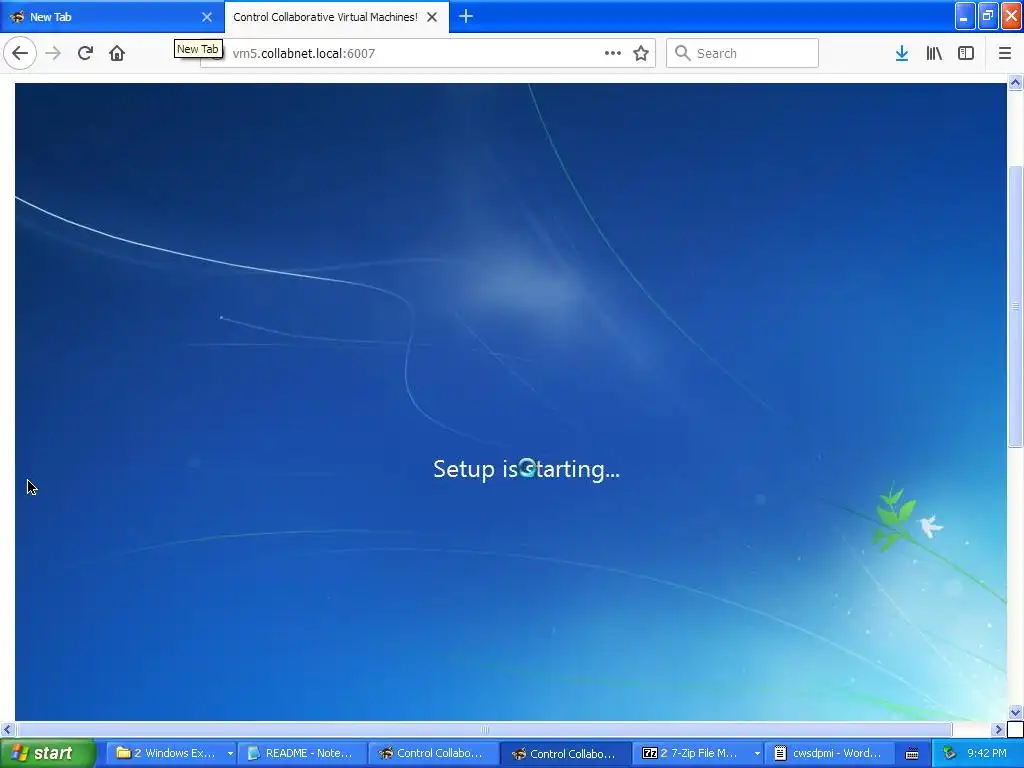The width and height of the screenshot is (1024, 768).
Task: Select the active Control Collabo taskbar button
Action: 565,753
